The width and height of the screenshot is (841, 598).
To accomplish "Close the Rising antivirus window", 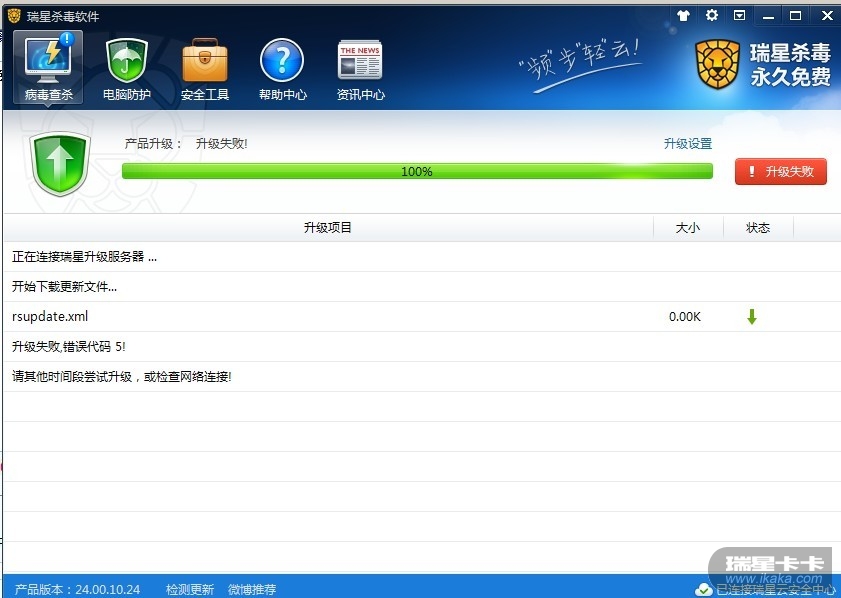I will [x=828, y=16].
